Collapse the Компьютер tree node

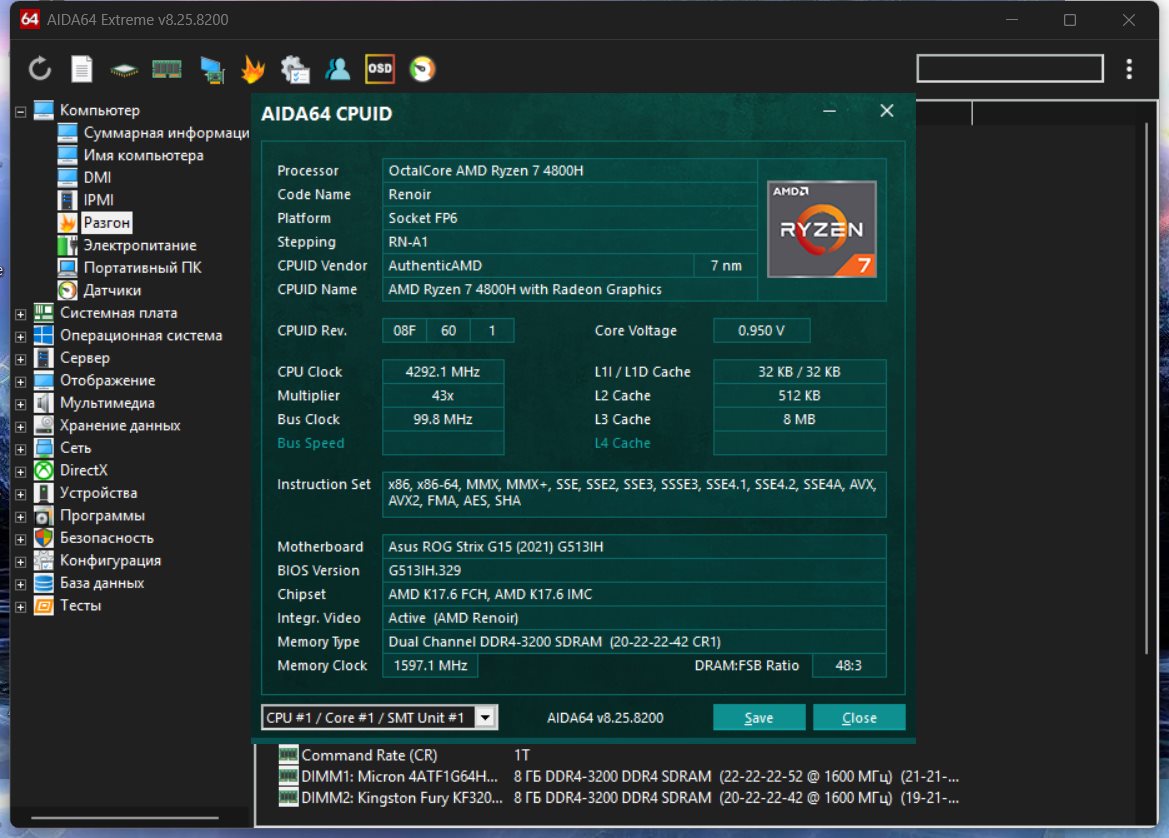pyautogui.click(x=20, y=111)
